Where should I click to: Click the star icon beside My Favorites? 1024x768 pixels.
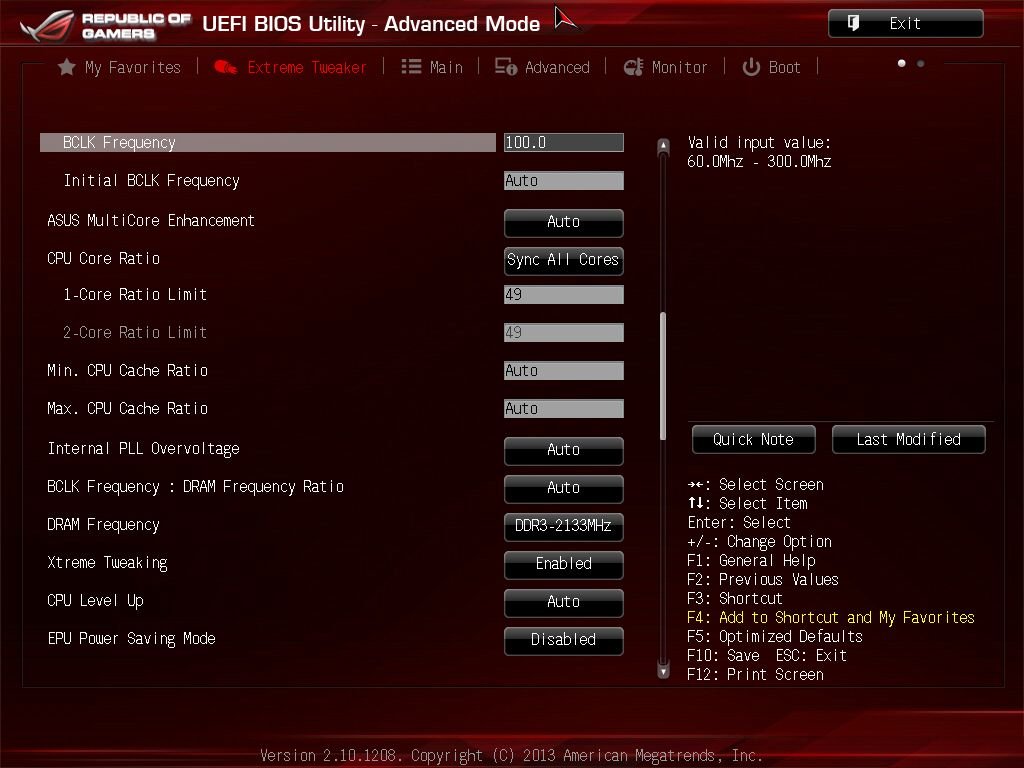pos(67,67)
